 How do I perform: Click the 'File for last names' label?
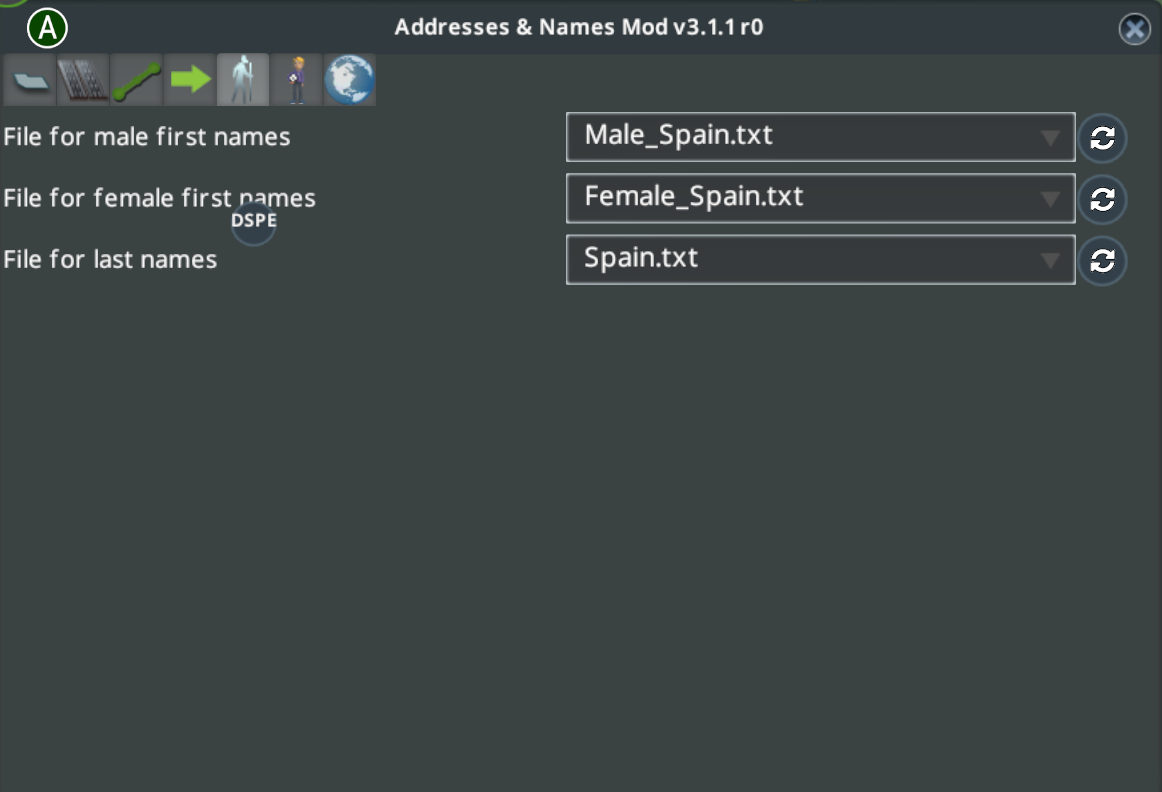click(110, 260)
